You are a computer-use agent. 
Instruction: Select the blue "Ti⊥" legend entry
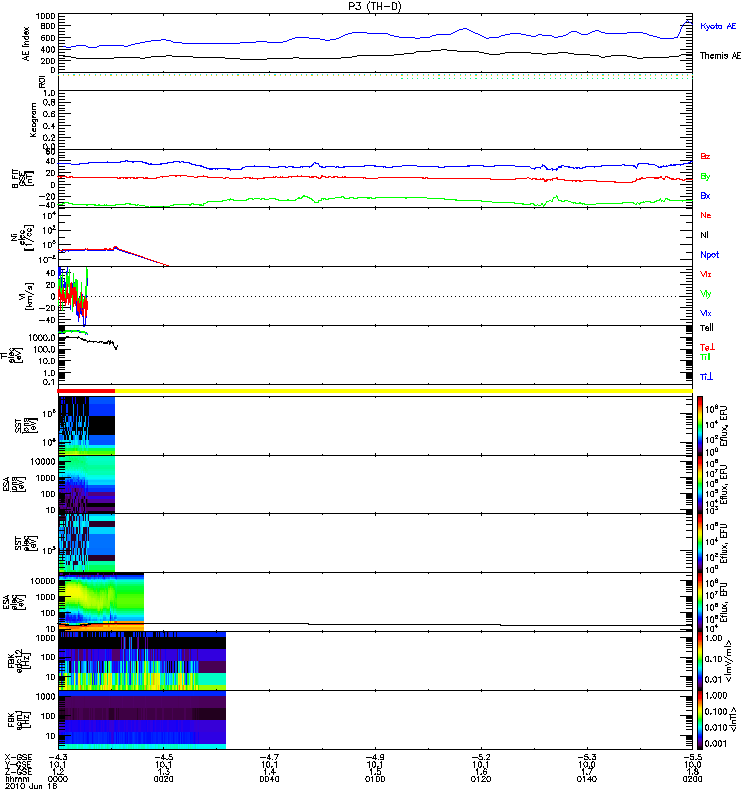(706, 377)
